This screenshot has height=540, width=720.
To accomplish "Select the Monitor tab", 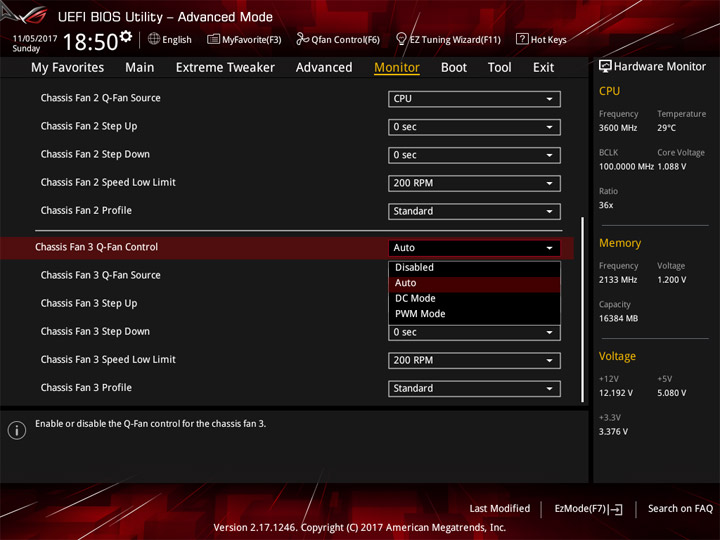I will click(397, 68).
